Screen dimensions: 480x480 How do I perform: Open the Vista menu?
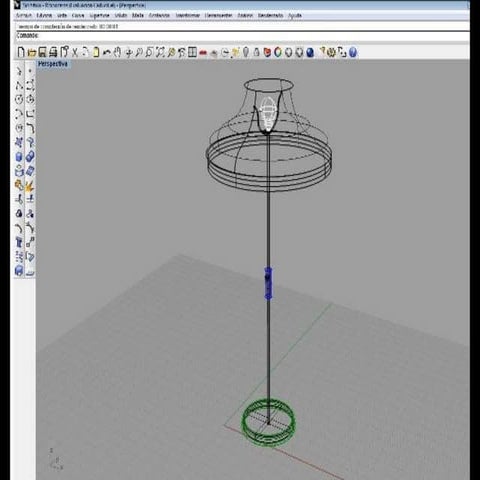point(62,15)
